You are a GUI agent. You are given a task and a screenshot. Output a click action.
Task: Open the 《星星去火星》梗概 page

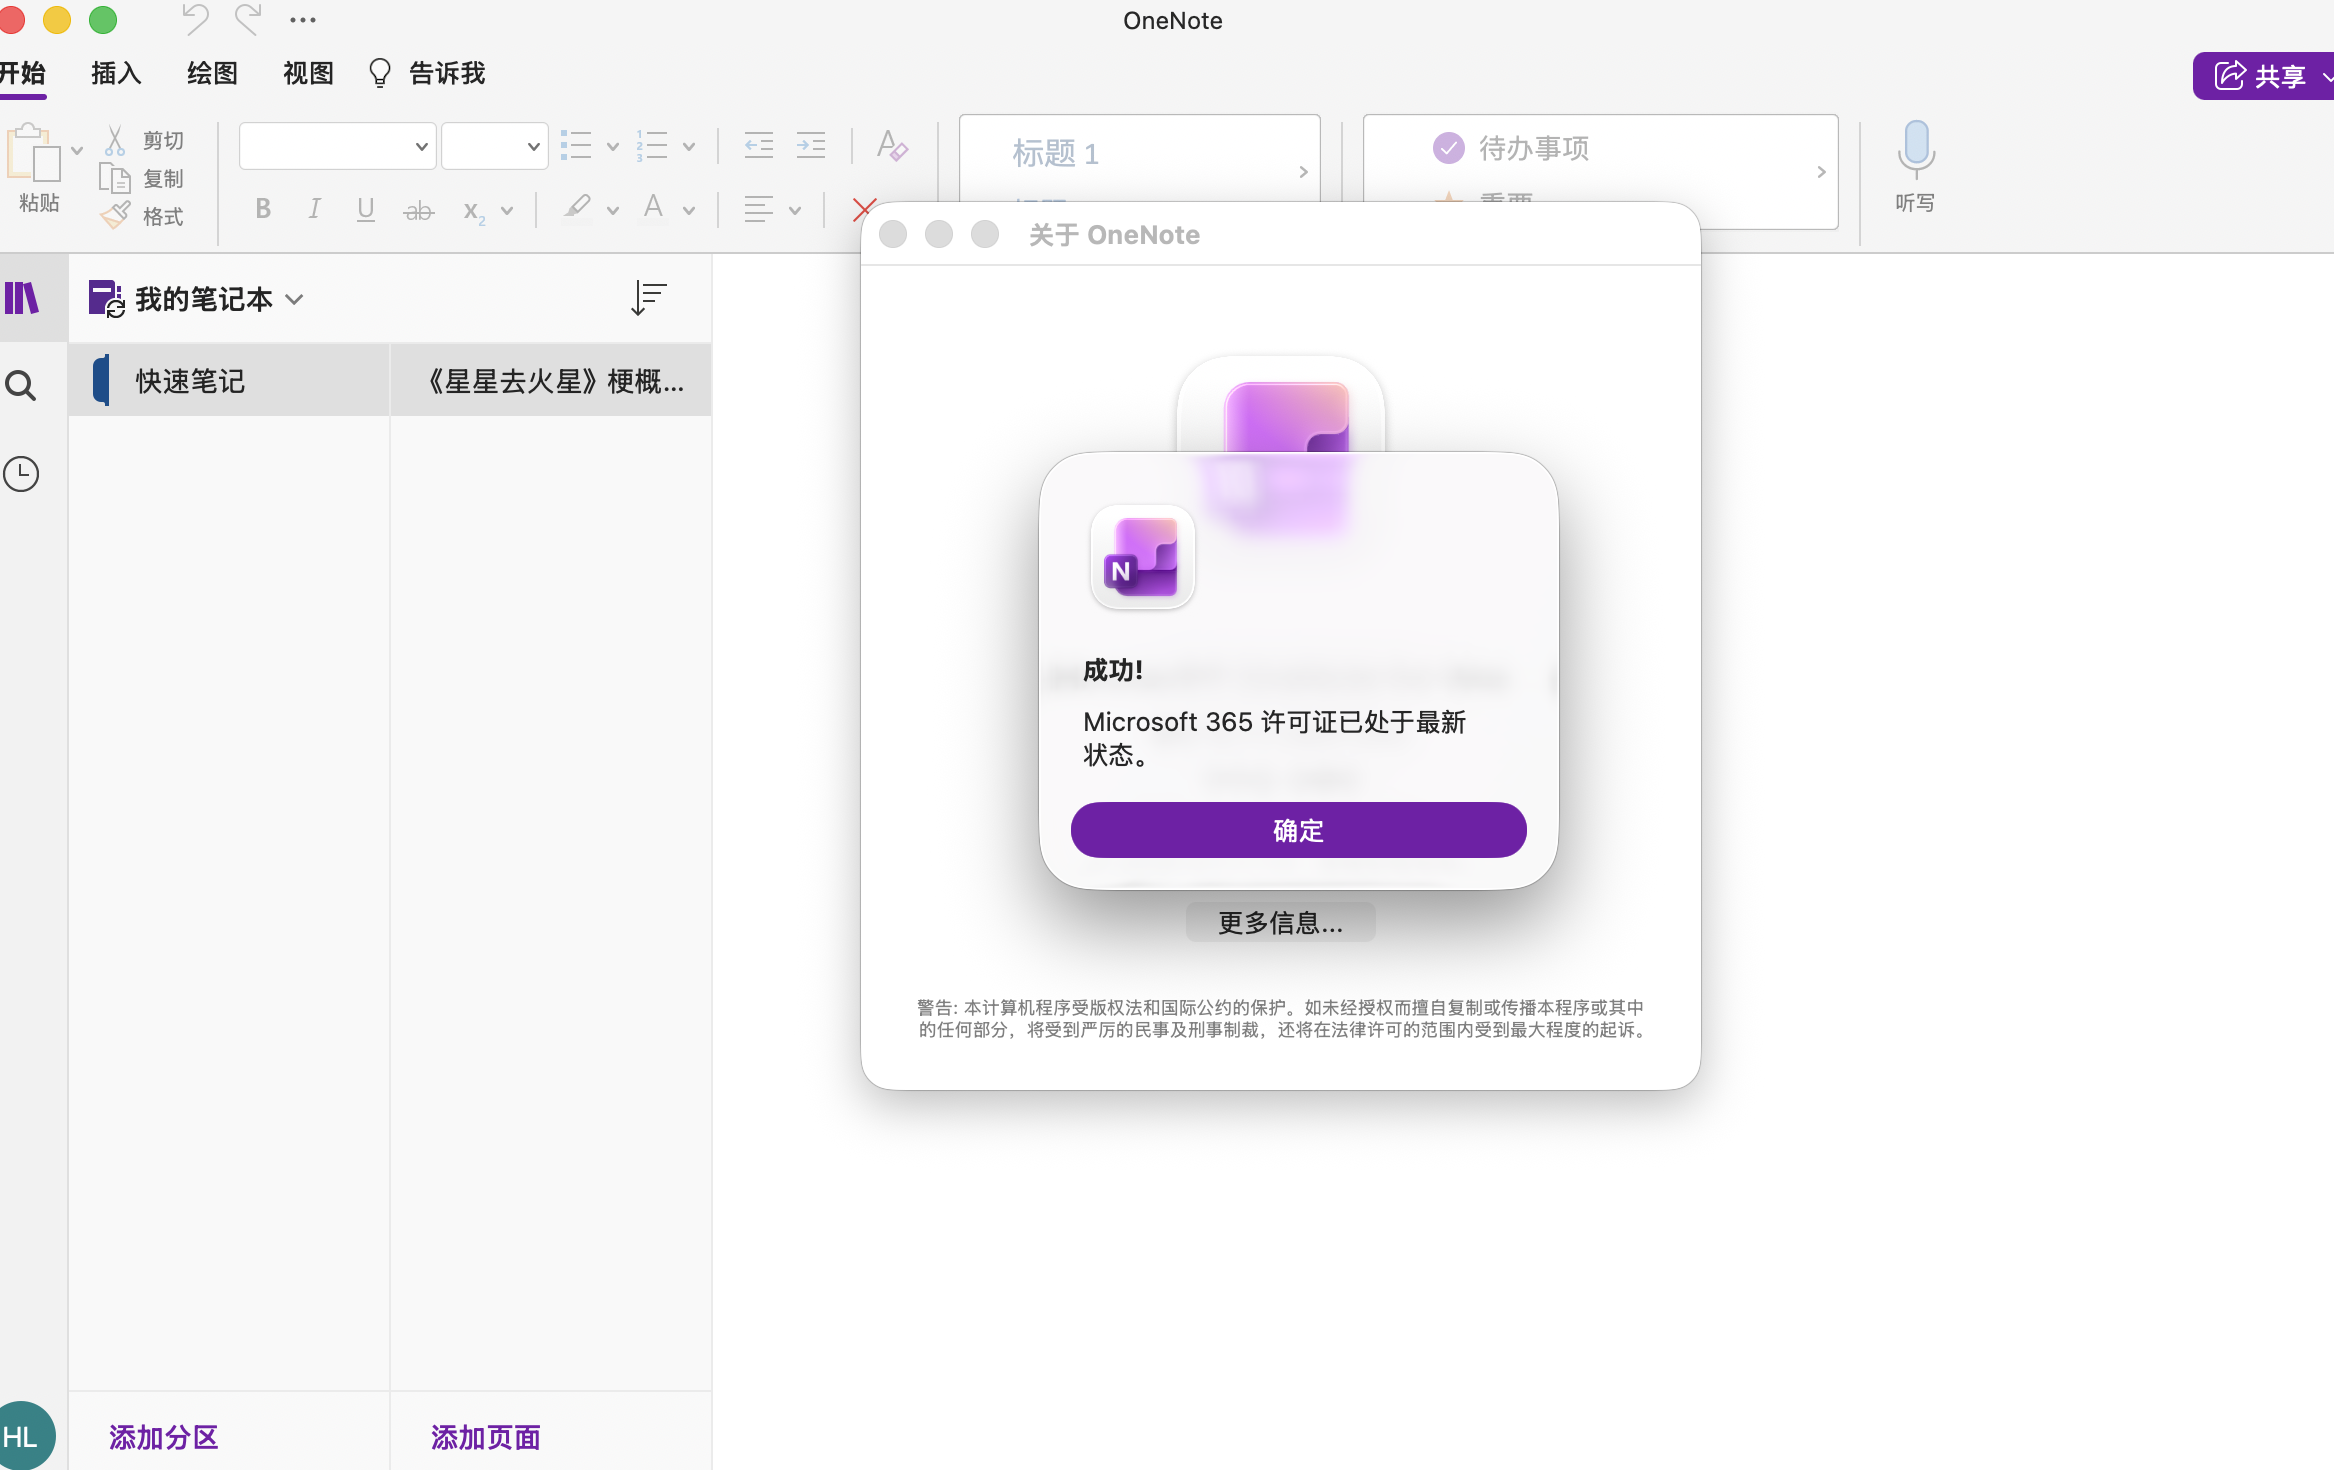(551, 380)
